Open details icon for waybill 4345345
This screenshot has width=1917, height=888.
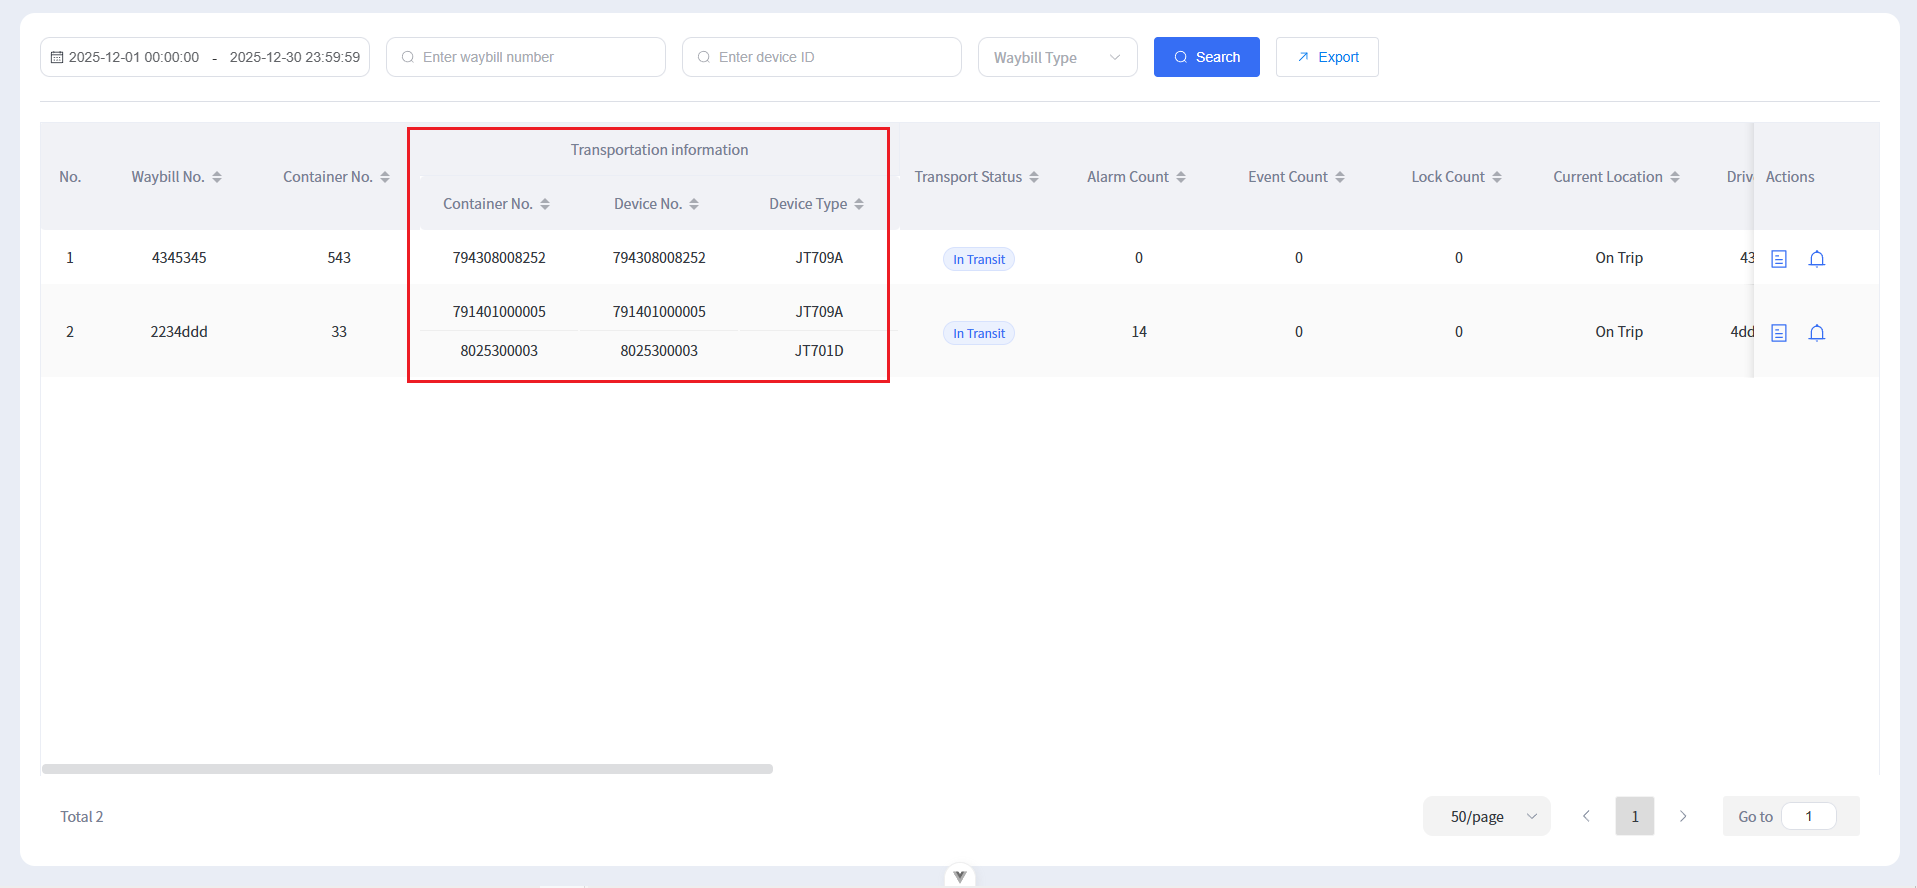1778,259
